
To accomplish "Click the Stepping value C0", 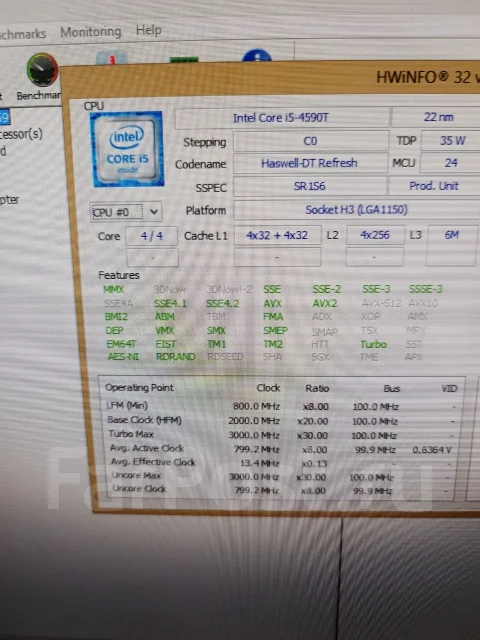I will 310,141.
